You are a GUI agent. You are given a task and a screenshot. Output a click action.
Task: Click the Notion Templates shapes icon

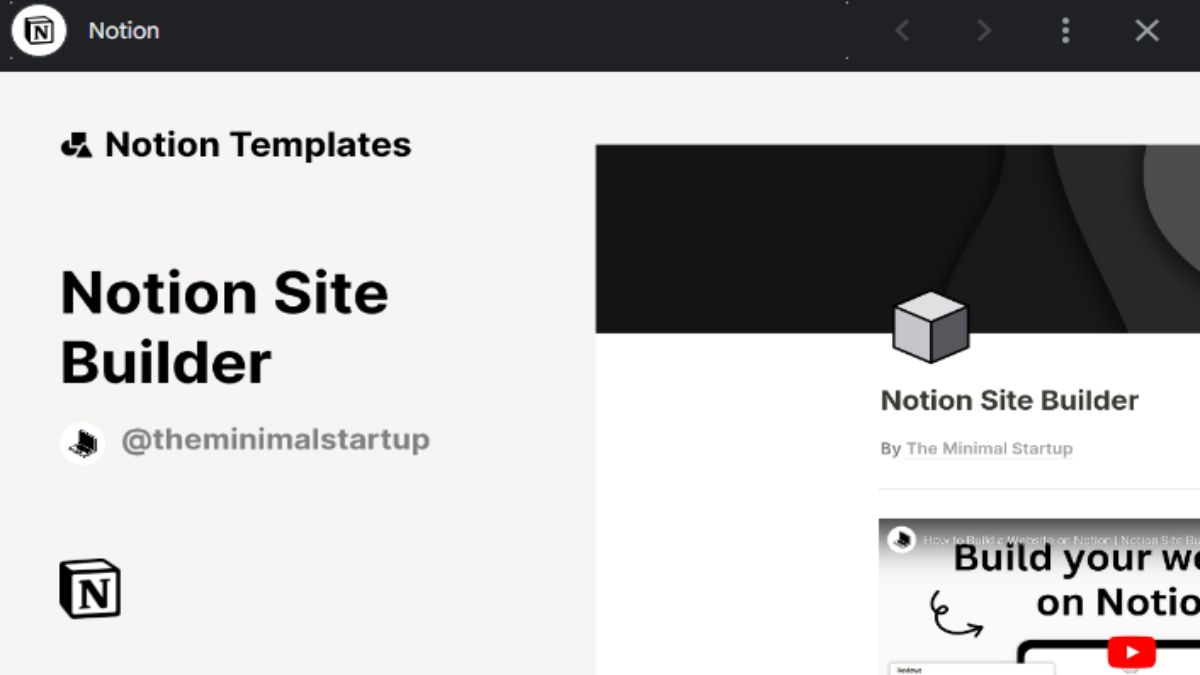tap(77, 146)
